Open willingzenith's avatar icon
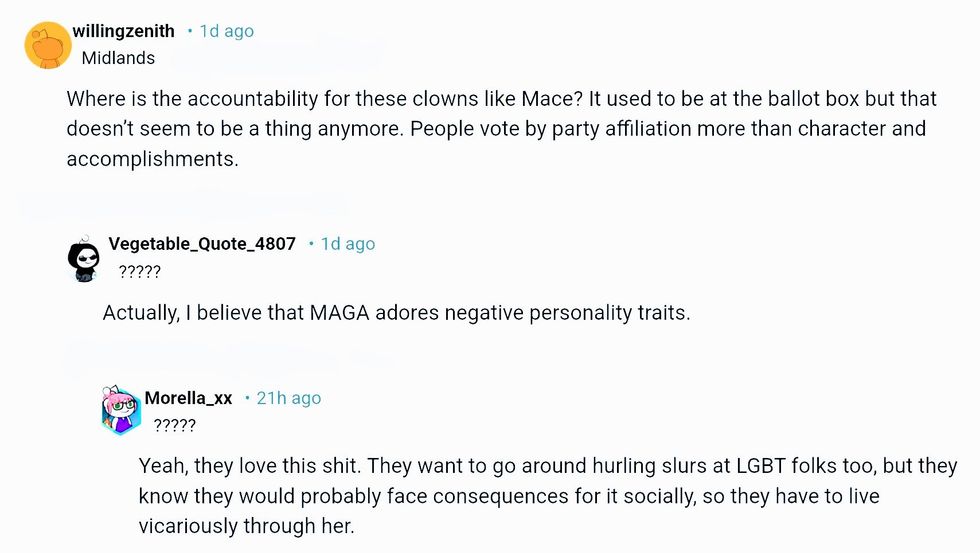The height and width of the screenshot is (553, 980). (46, 45)
